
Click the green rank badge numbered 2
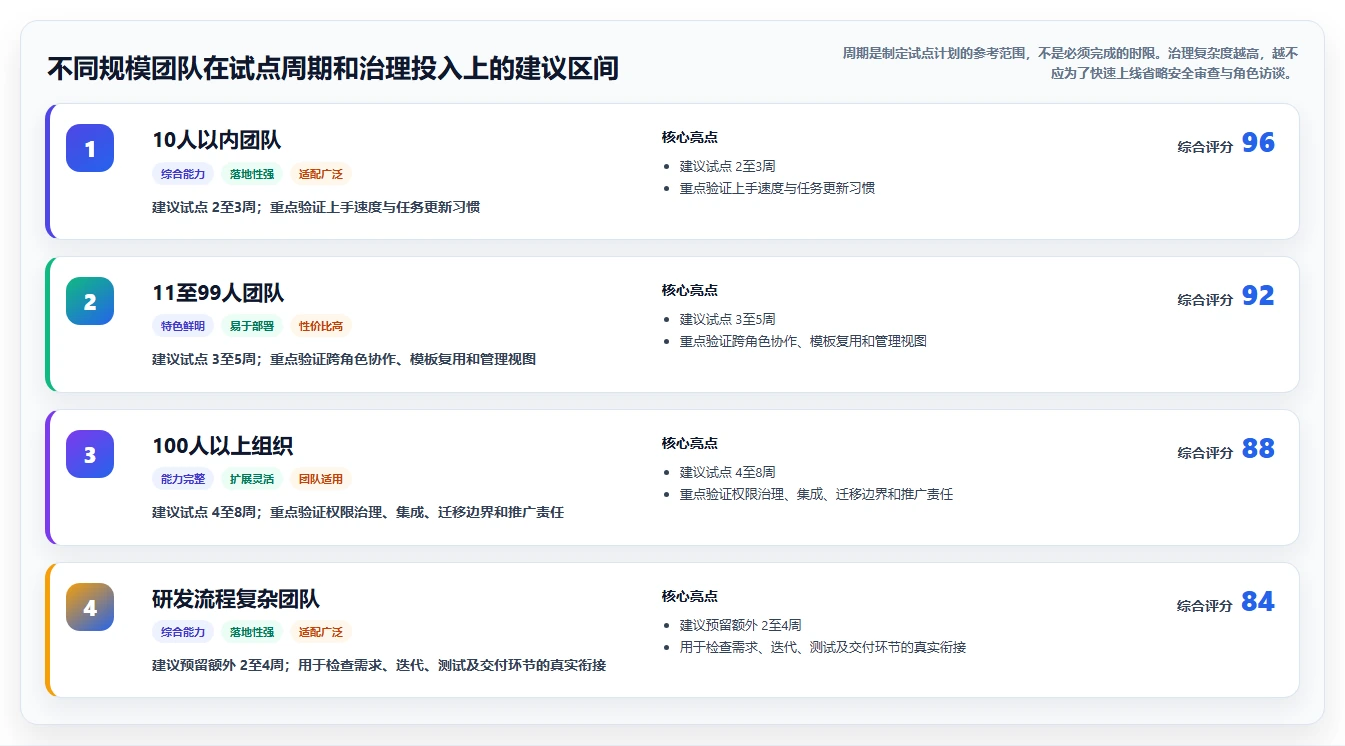pyautogui.click(x=90, y=301)
